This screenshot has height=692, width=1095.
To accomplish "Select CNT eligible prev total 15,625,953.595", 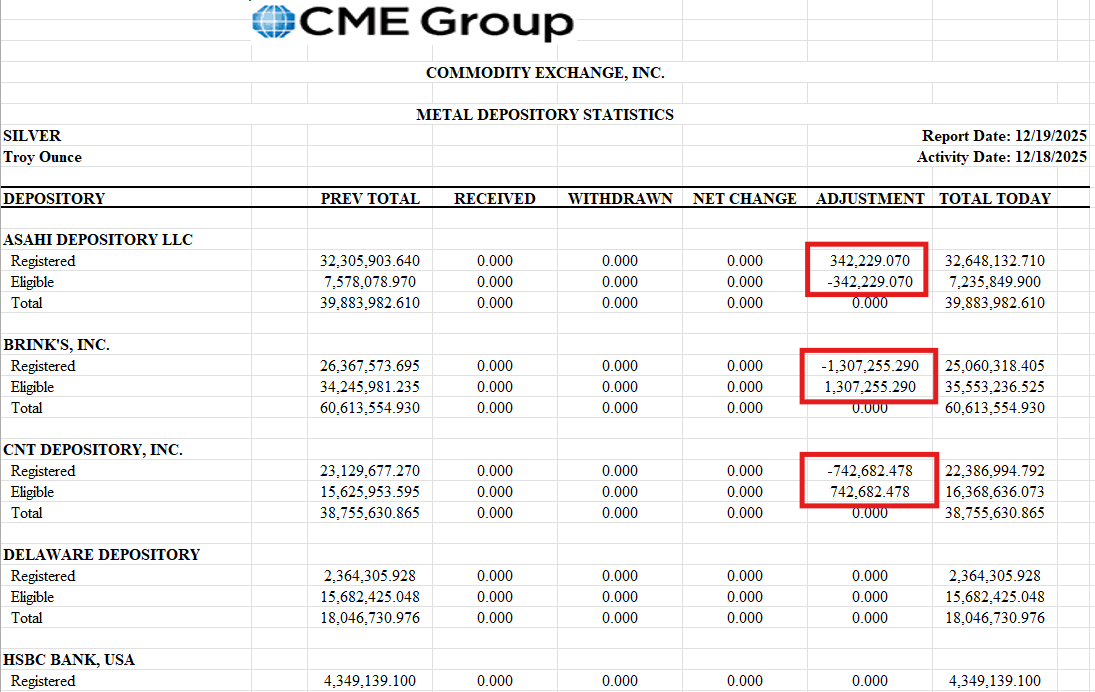I will click(x=370, y=492).
